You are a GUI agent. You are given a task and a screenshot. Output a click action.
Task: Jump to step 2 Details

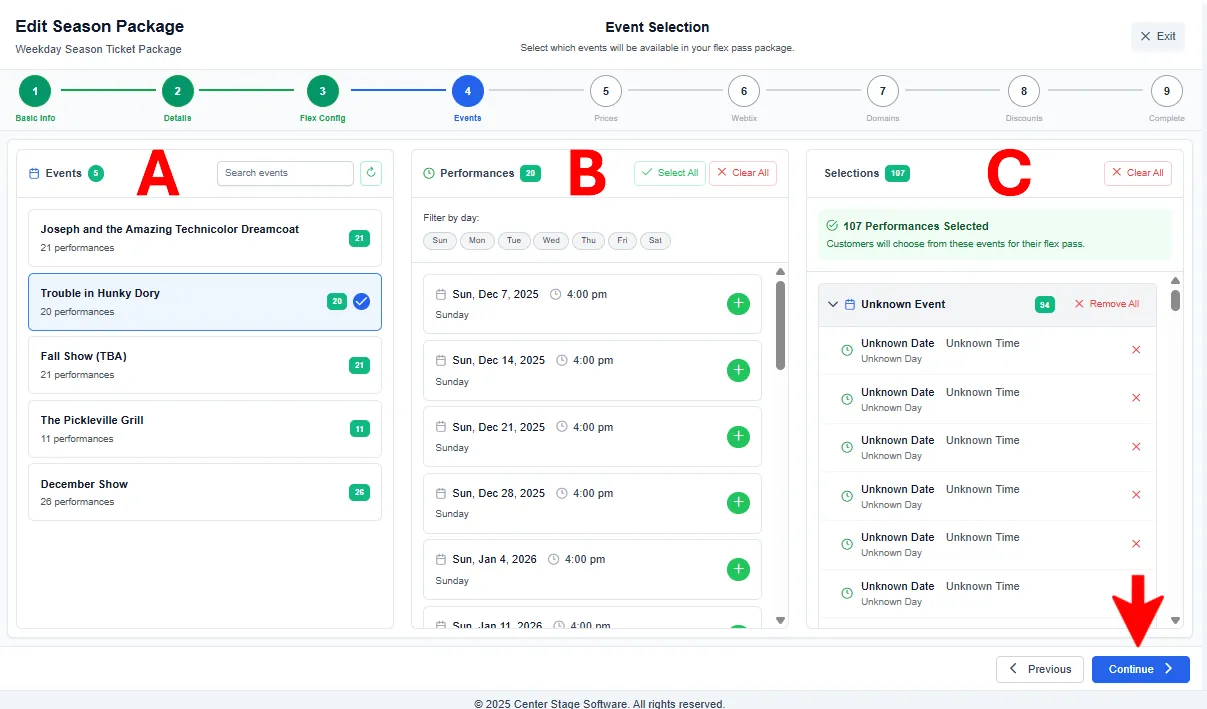click(x=178, y=92)
